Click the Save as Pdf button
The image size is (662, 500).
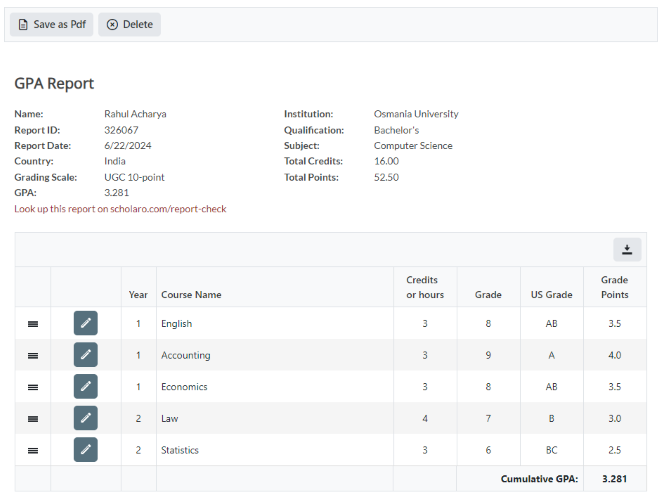click(x=51, y=25)
